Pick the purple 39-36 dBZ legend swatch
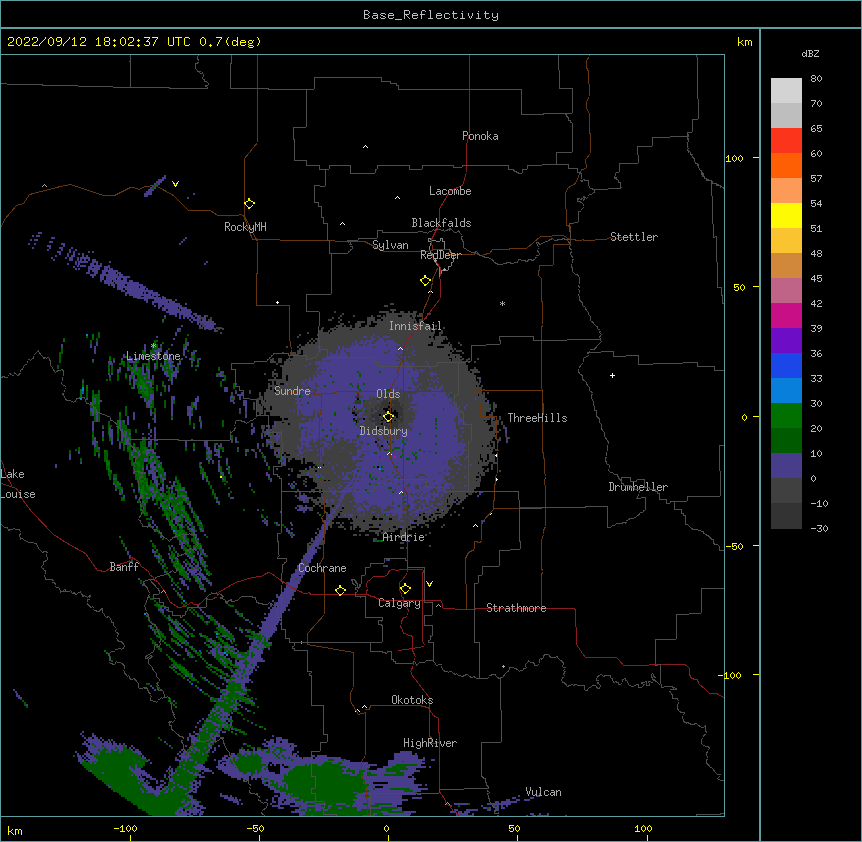Image resolution: width=862 pixels, height=842 pixels. click(786, 341)
